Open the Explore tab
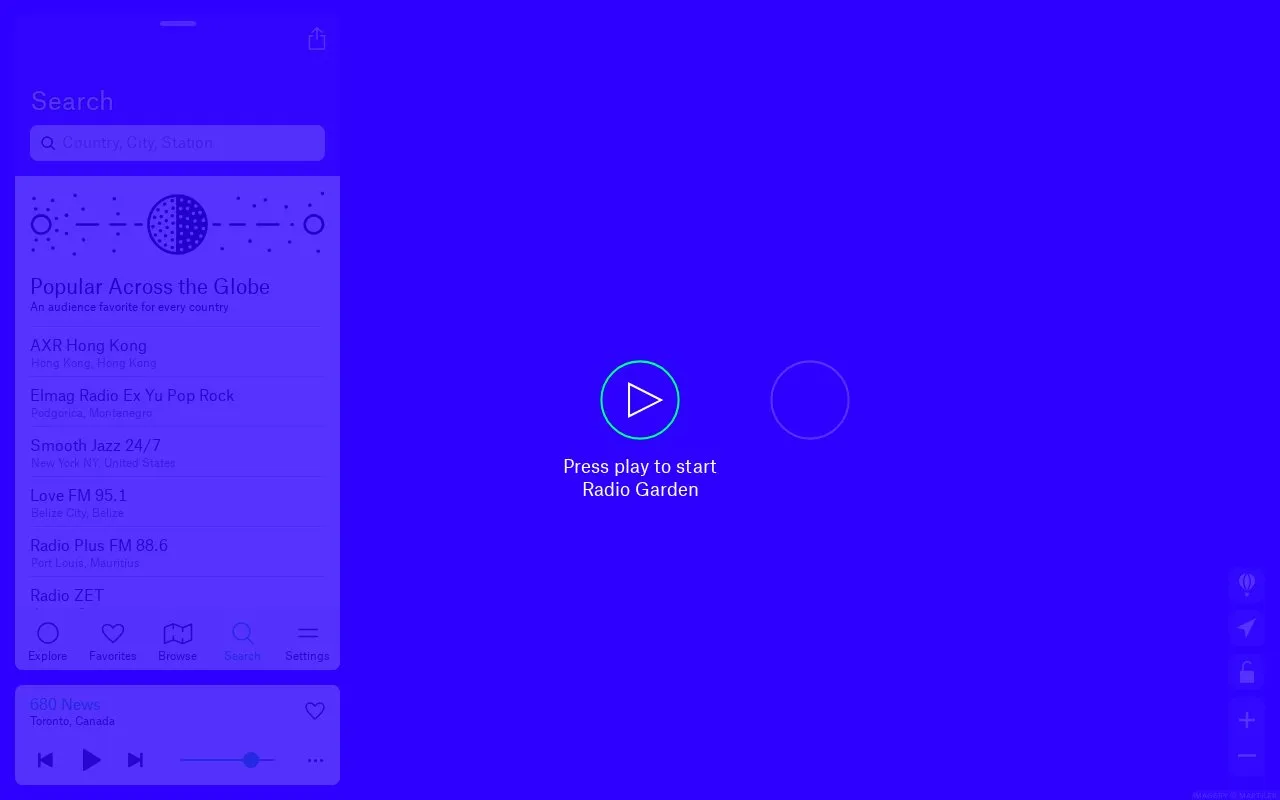This screenshot has height=800, width=1280. (48, 641)
